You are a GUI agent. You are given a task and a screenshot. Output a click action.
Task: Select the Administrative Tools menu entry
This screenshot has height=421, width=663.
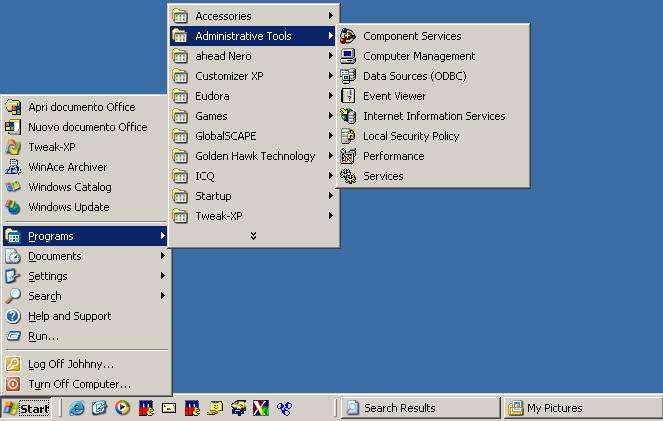pos(253,36)
